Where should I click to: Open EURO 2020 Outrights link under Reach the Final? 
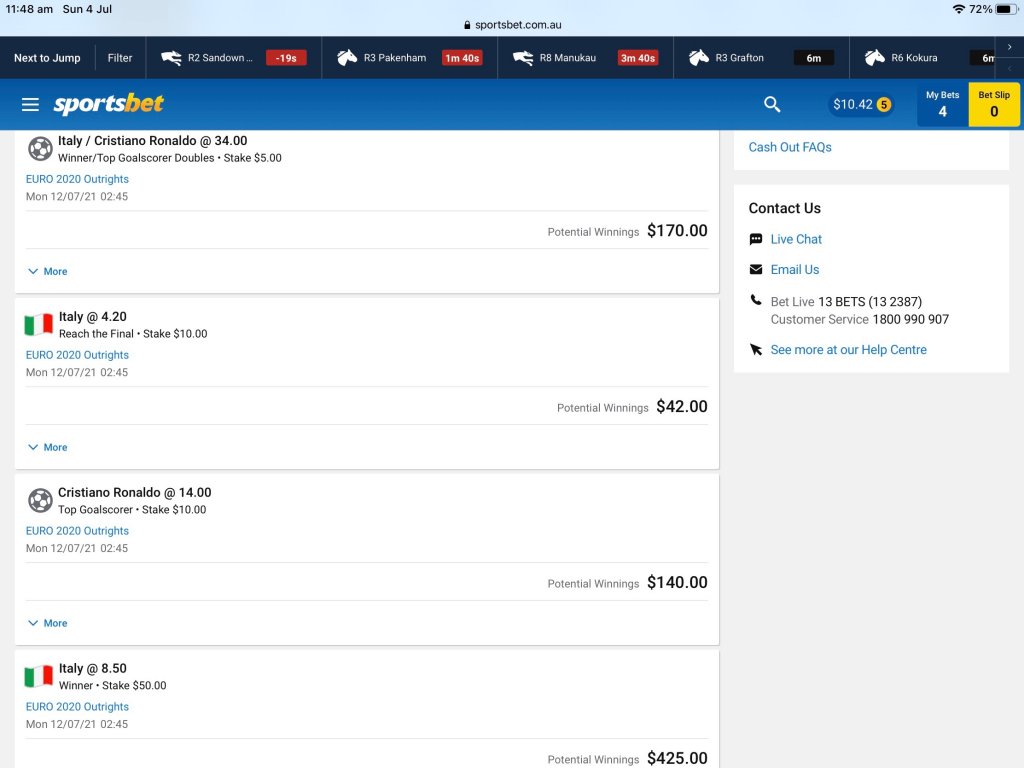(x=77, y=355)
